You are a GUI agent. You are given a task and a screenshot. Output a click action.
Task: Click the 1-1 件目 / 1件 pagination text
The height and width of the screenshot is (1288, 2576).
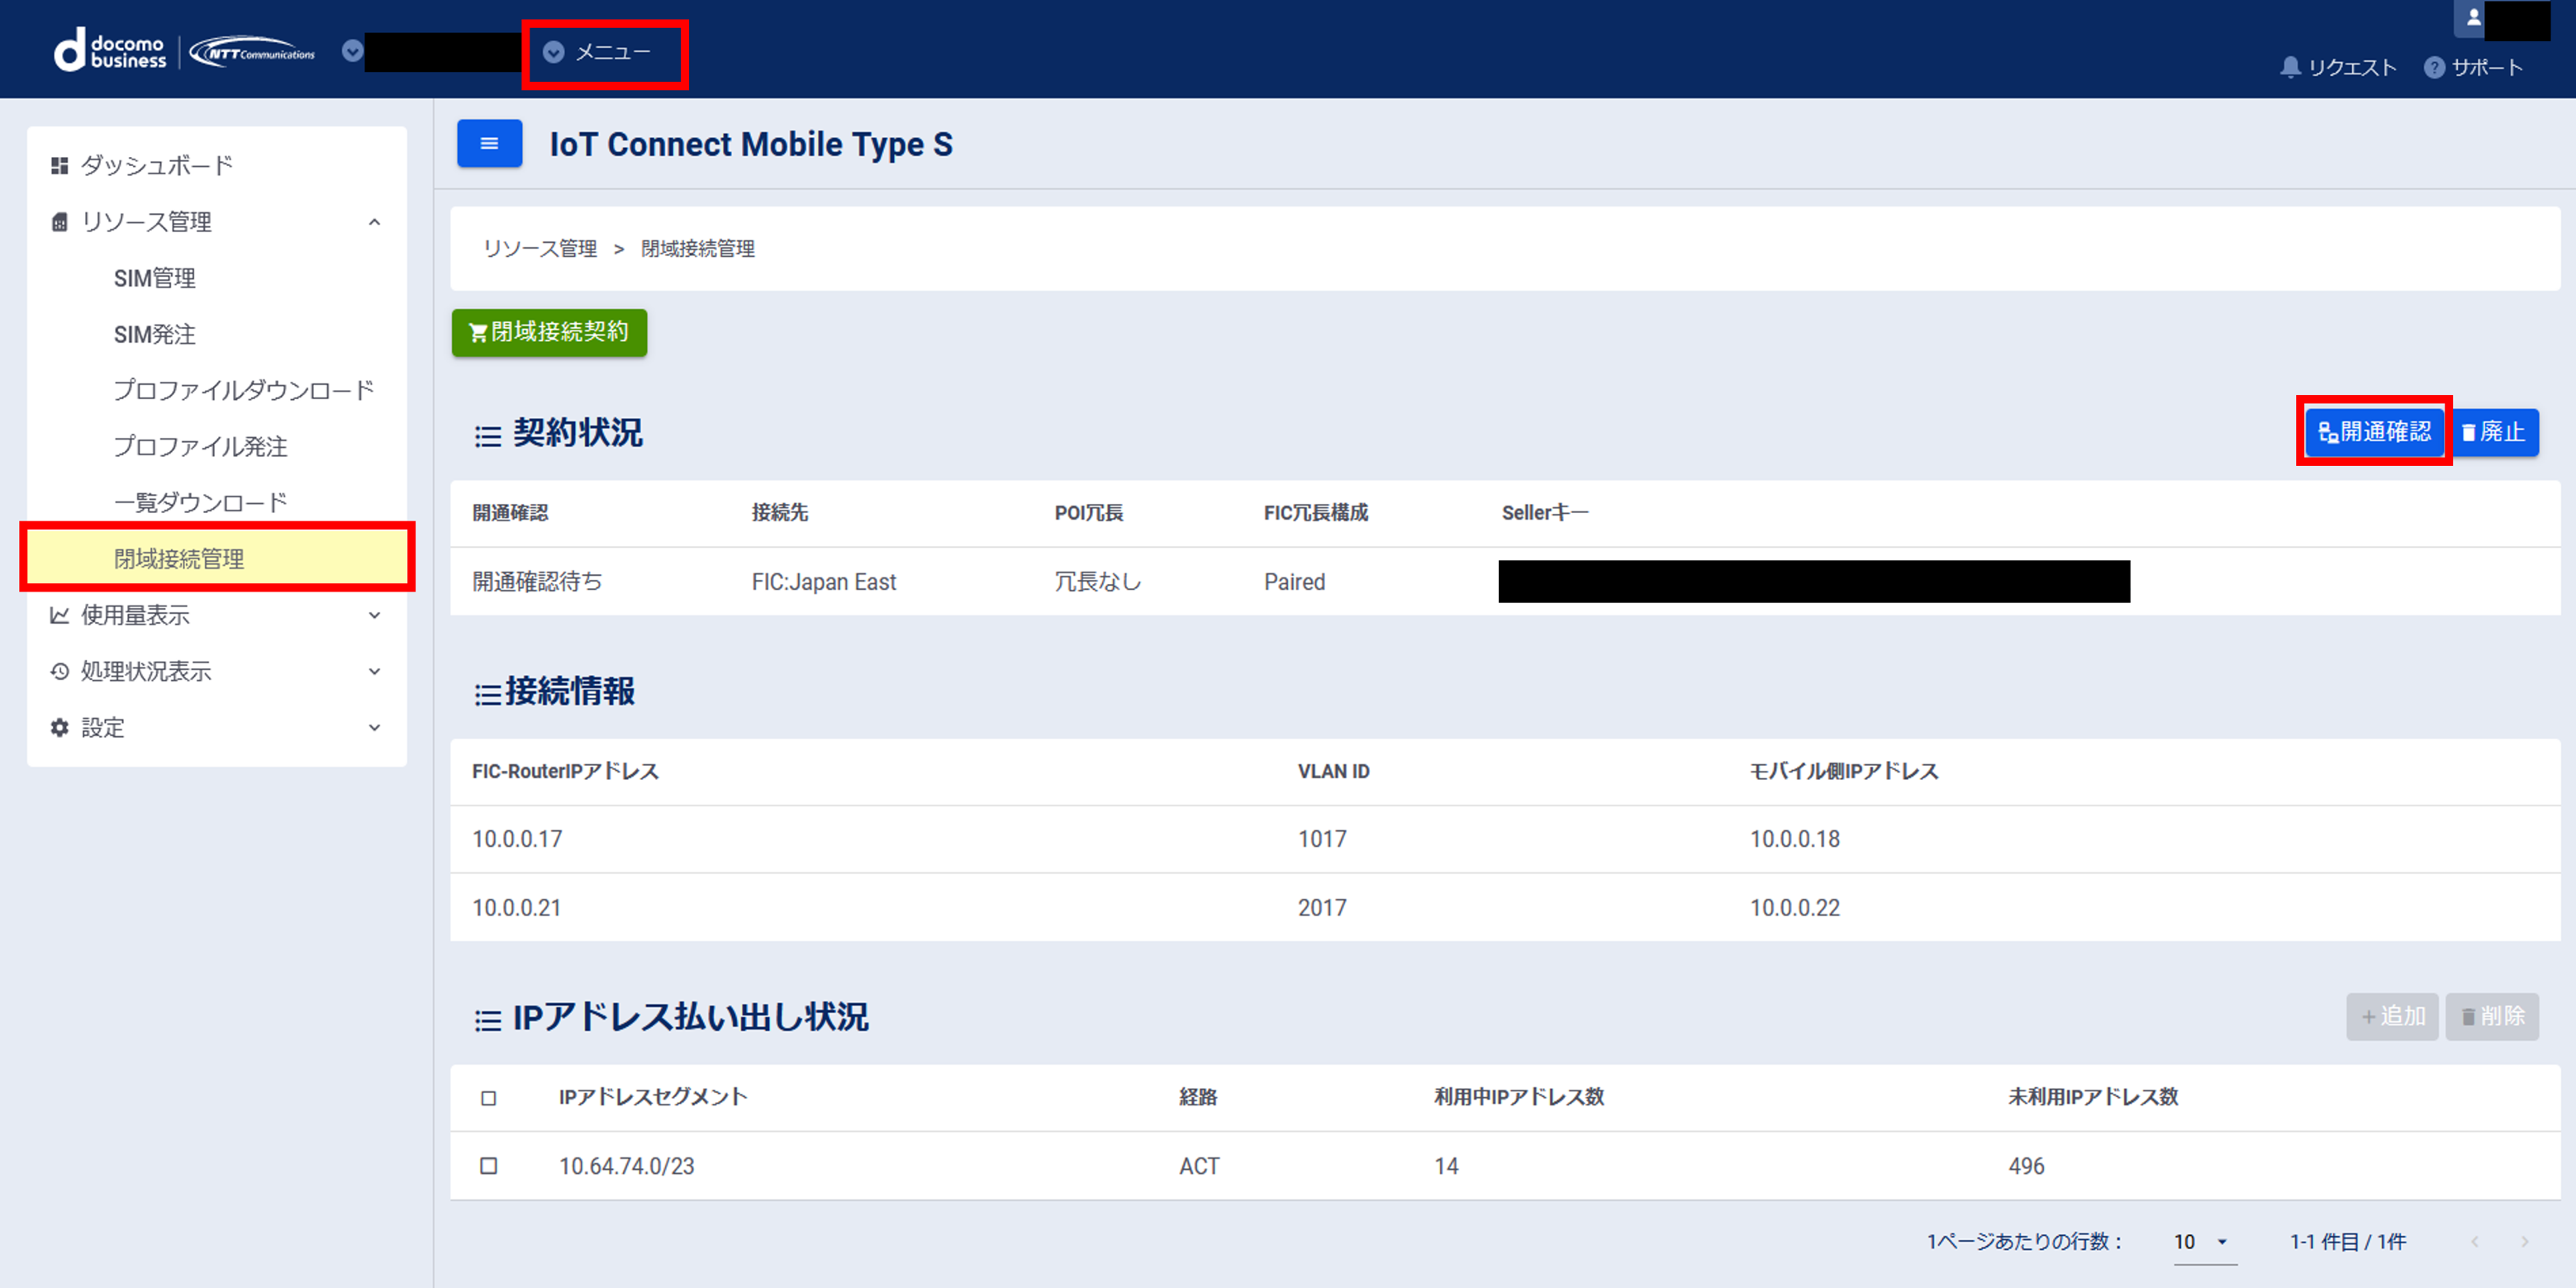[2348, 1241]
